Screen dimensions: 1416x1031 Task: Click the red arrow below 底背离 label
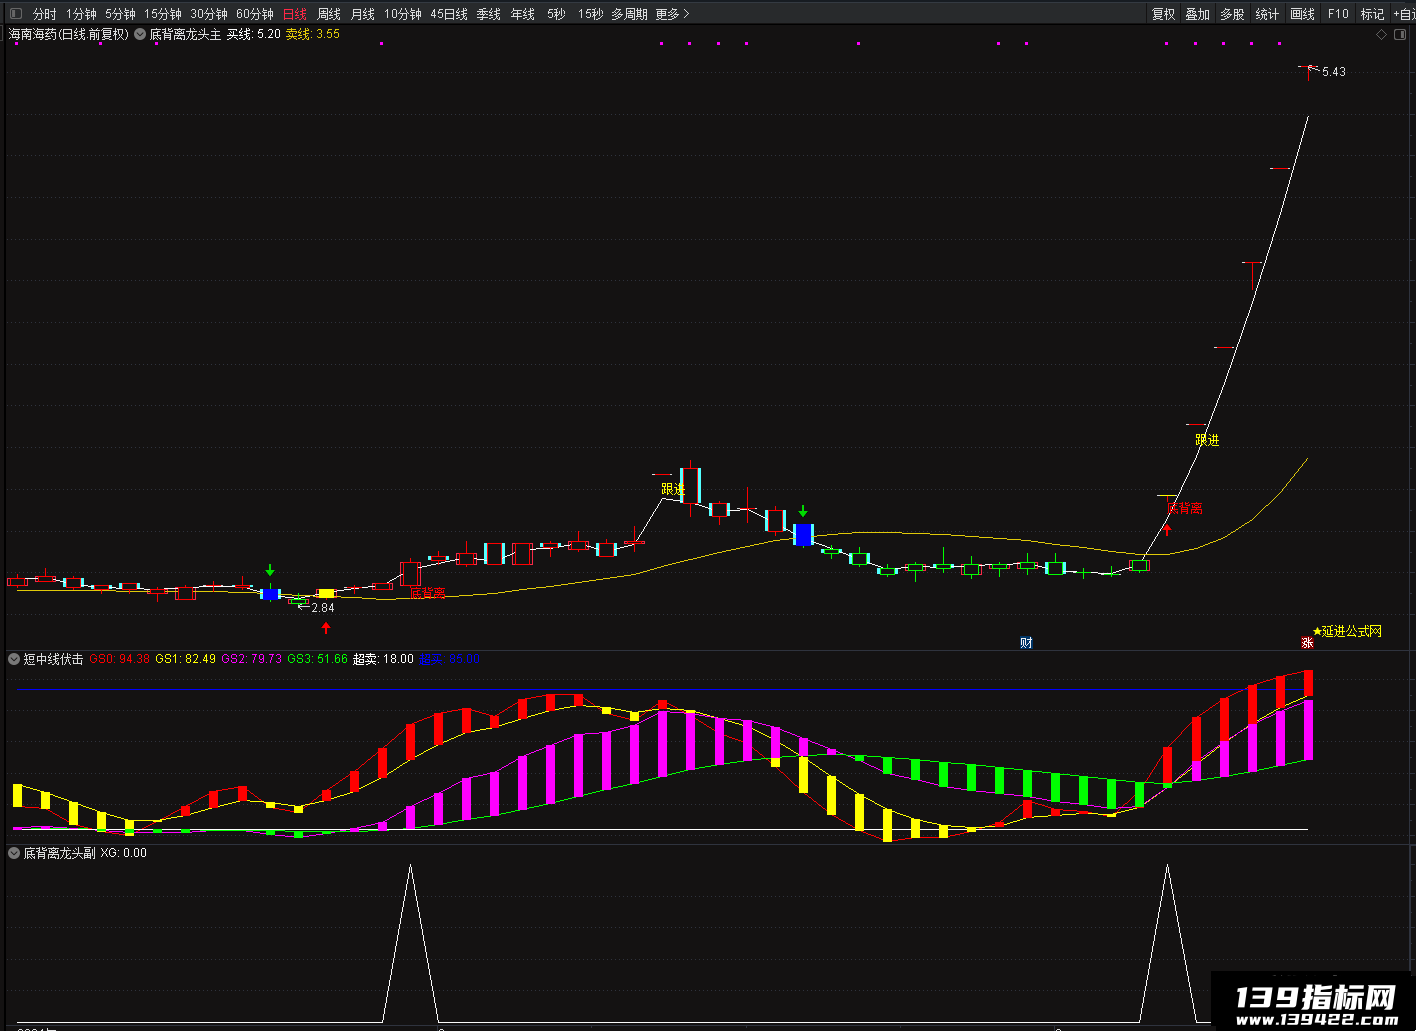point(1166,529)
